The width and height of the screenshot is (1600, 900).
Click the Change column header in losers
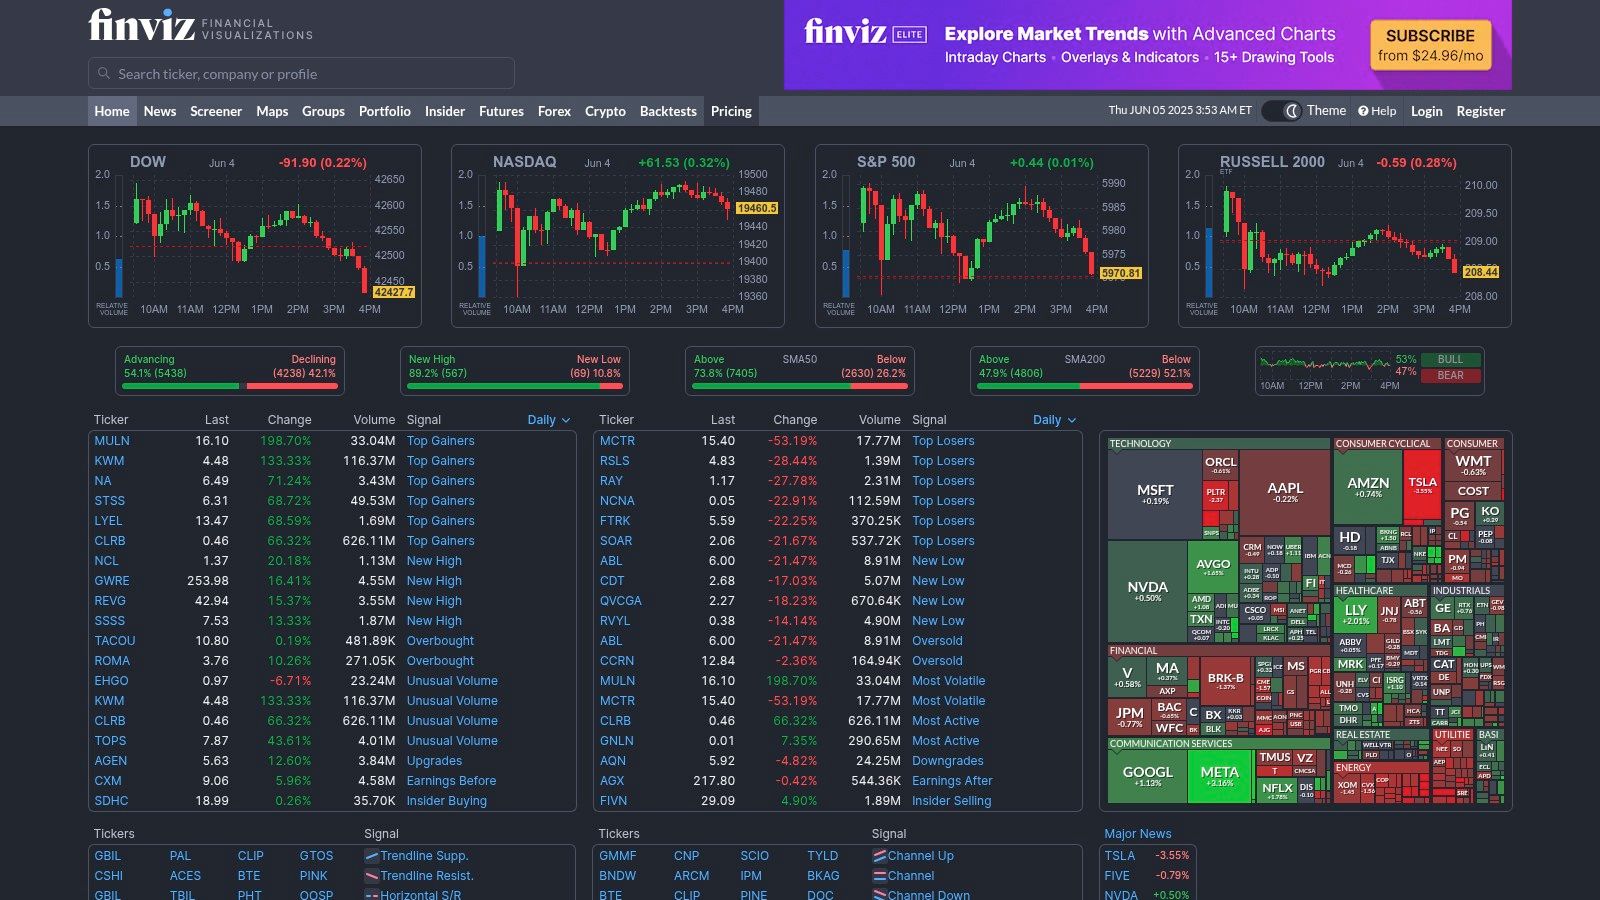tap(795, 420)
